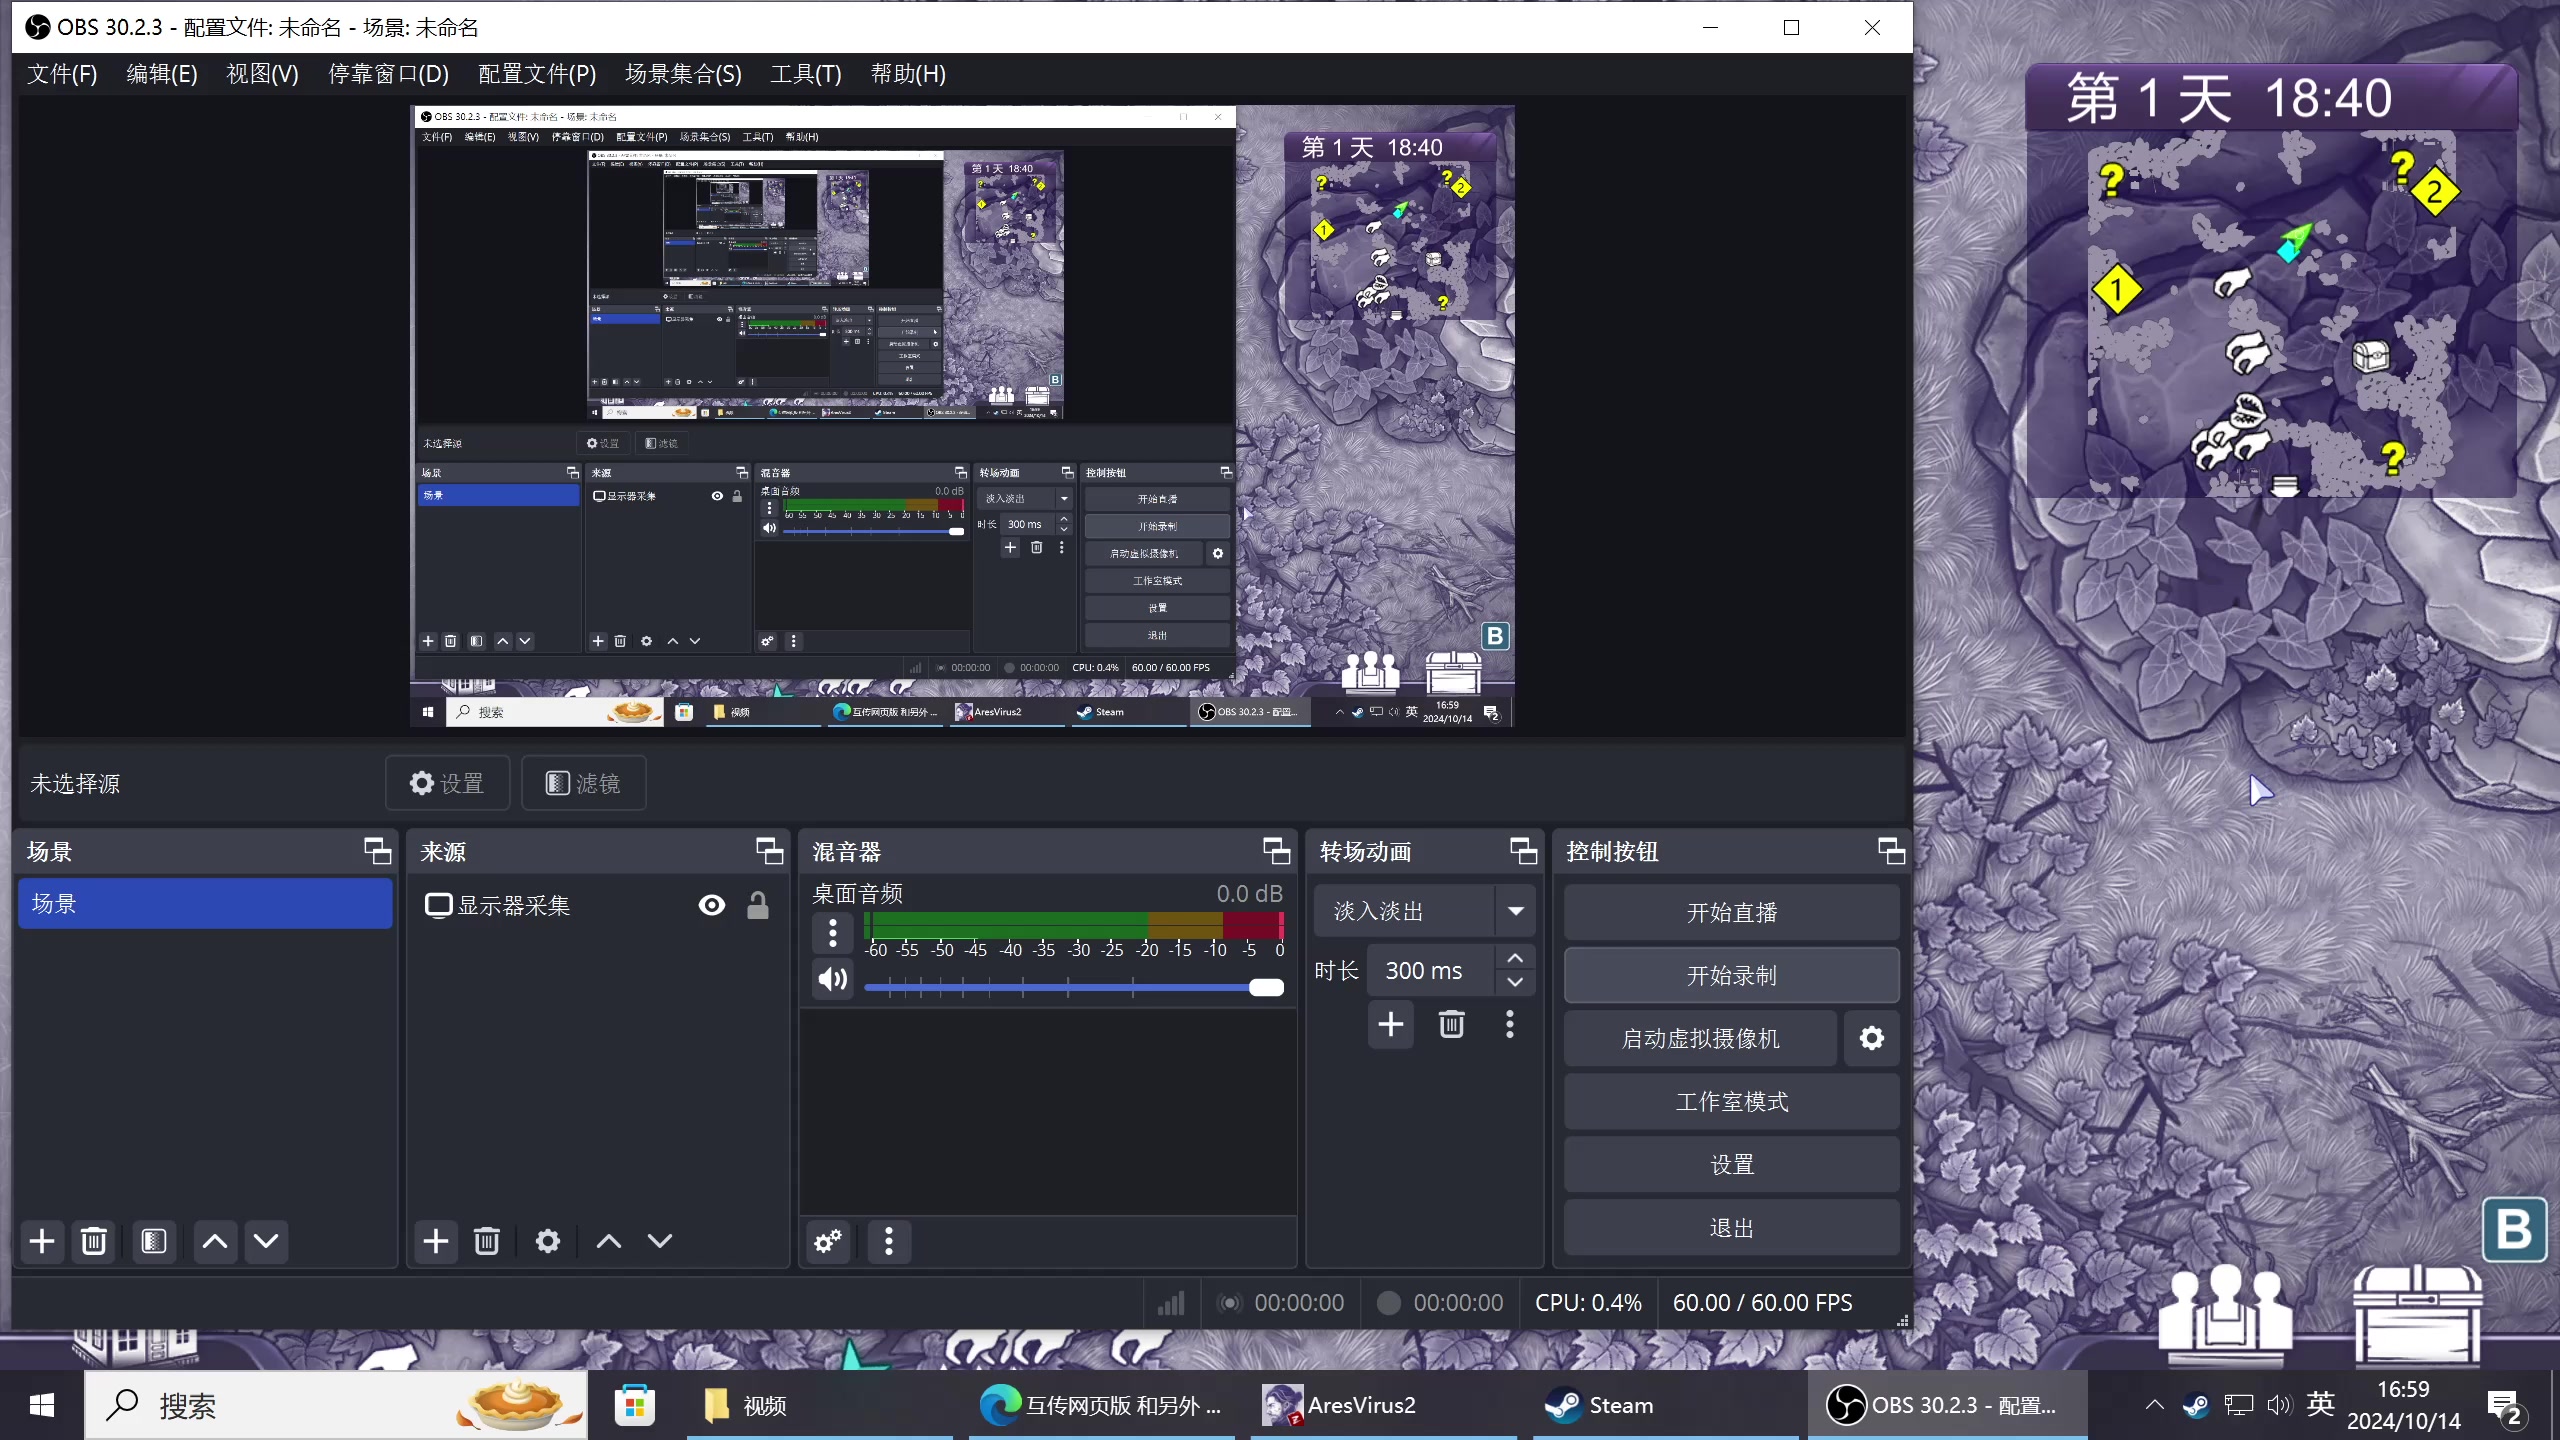Remove selected source with trash icon

point(487,1241)
